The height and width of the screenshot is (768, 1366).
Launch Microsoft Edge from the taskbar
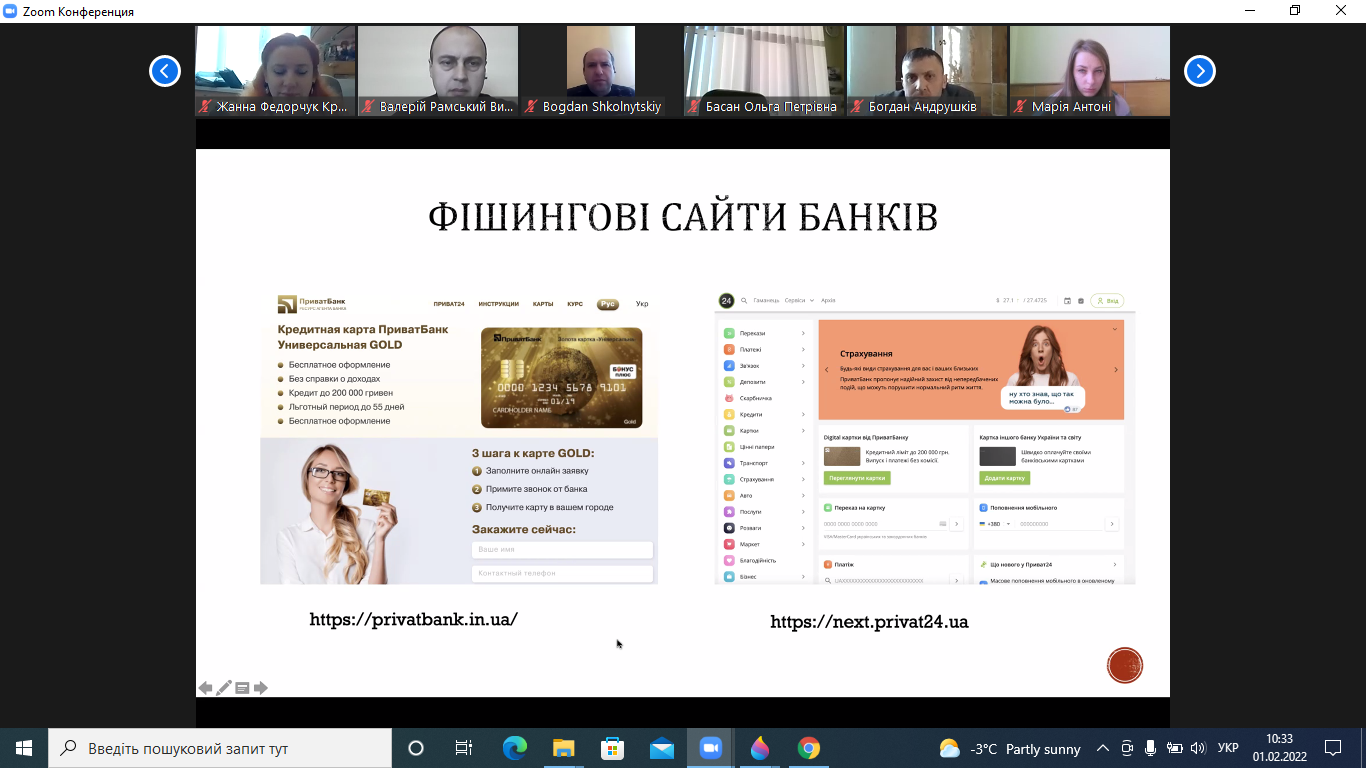pos(514,748)
